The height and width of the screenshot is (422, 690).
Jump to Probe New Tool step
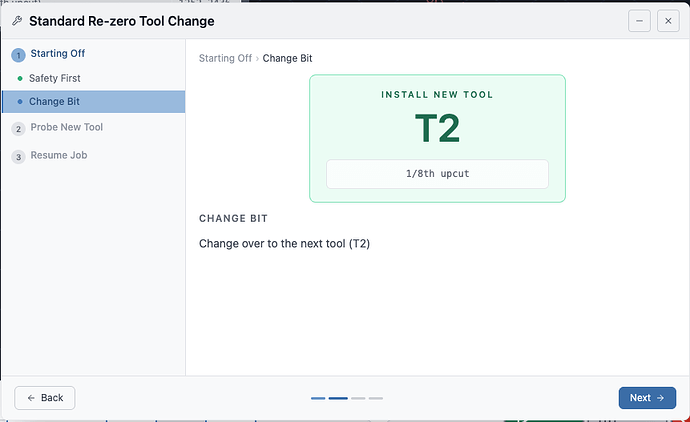pyautogui.click(x=66, y=127)
